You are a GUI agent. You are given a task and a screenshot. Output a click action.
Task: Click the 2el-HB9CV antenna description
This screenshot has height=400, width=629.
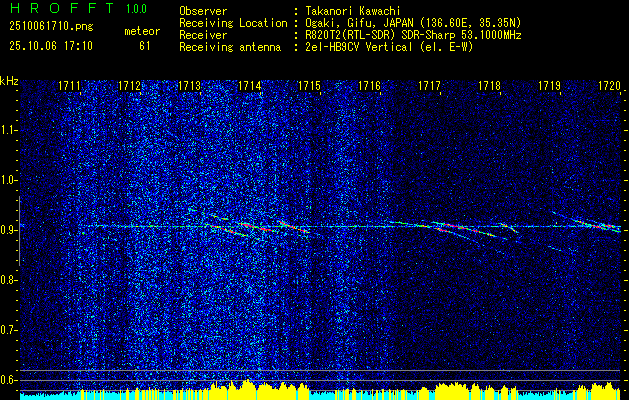(389, 47)
